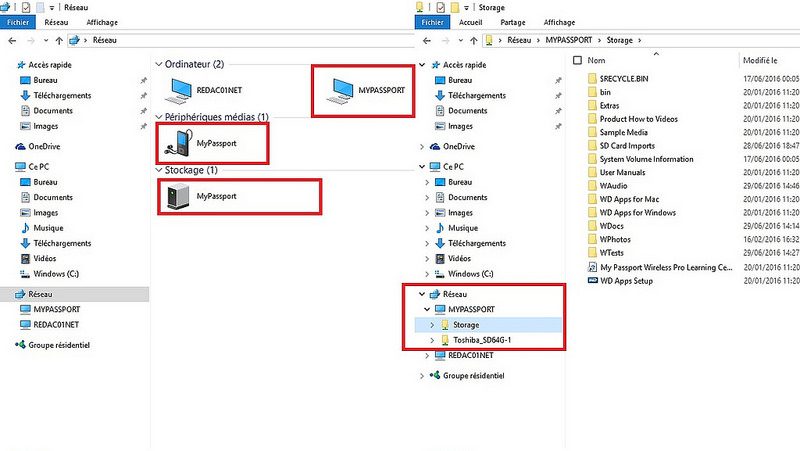The image size is (800, 451).
Task: Click Accès rapide star icon in left window
Action: coord(21,65)
